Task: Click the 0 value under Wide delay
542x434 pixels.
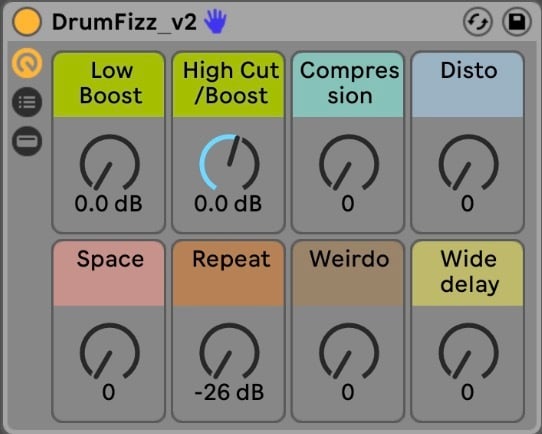Action: tap(467, 392)
